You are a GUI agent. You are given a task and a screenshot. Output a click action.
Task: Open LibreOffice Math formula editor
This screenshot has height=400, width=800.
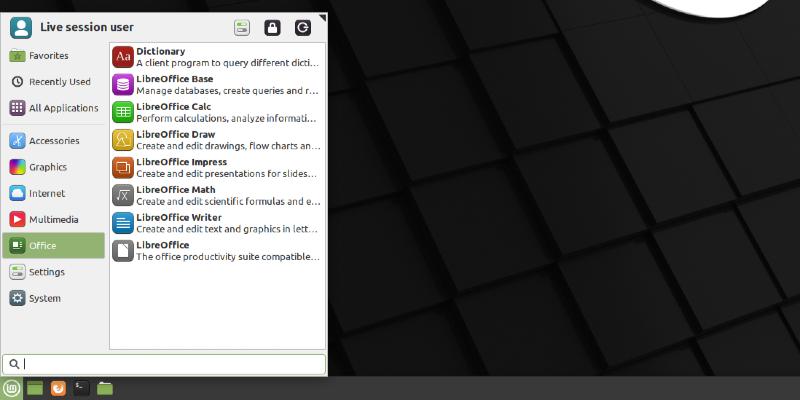tap(216, 196)
